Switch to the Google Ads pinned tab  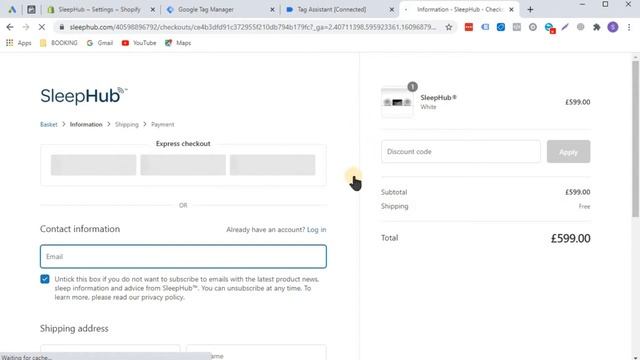click(x=12, y=9)
